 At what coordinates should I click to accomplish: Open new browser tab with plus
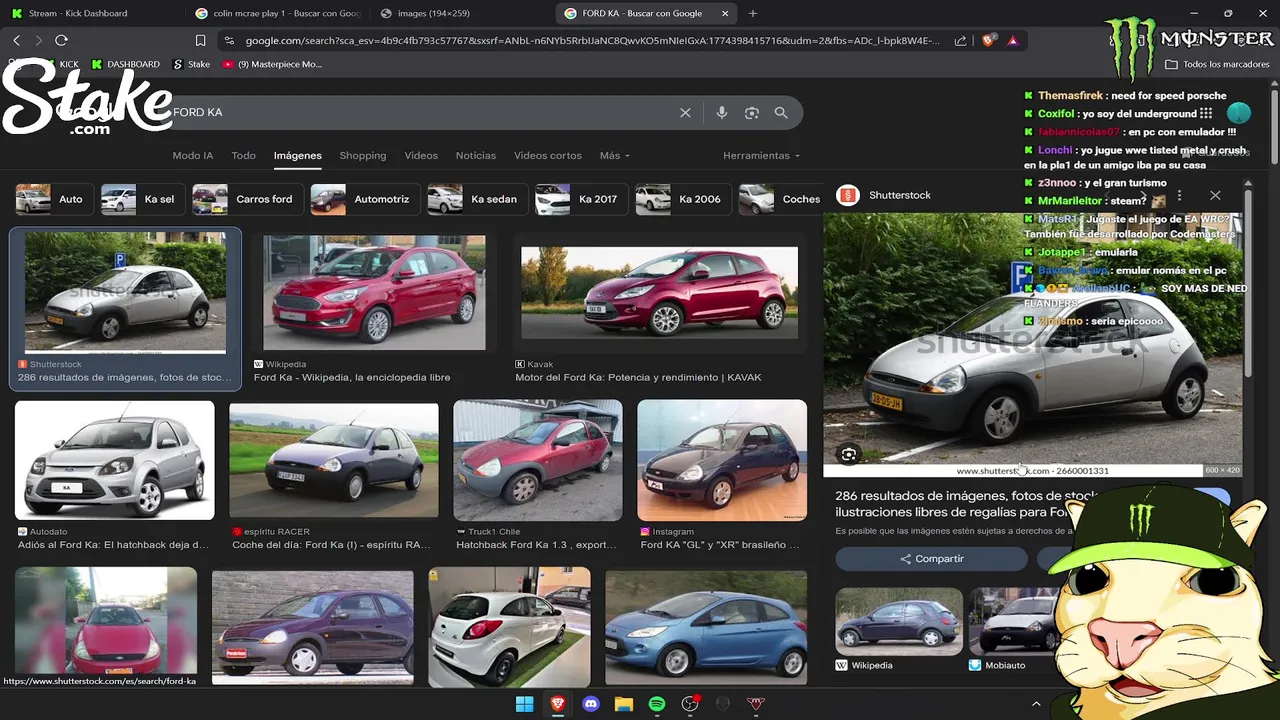pyautogui.click(x=753, y=13)
